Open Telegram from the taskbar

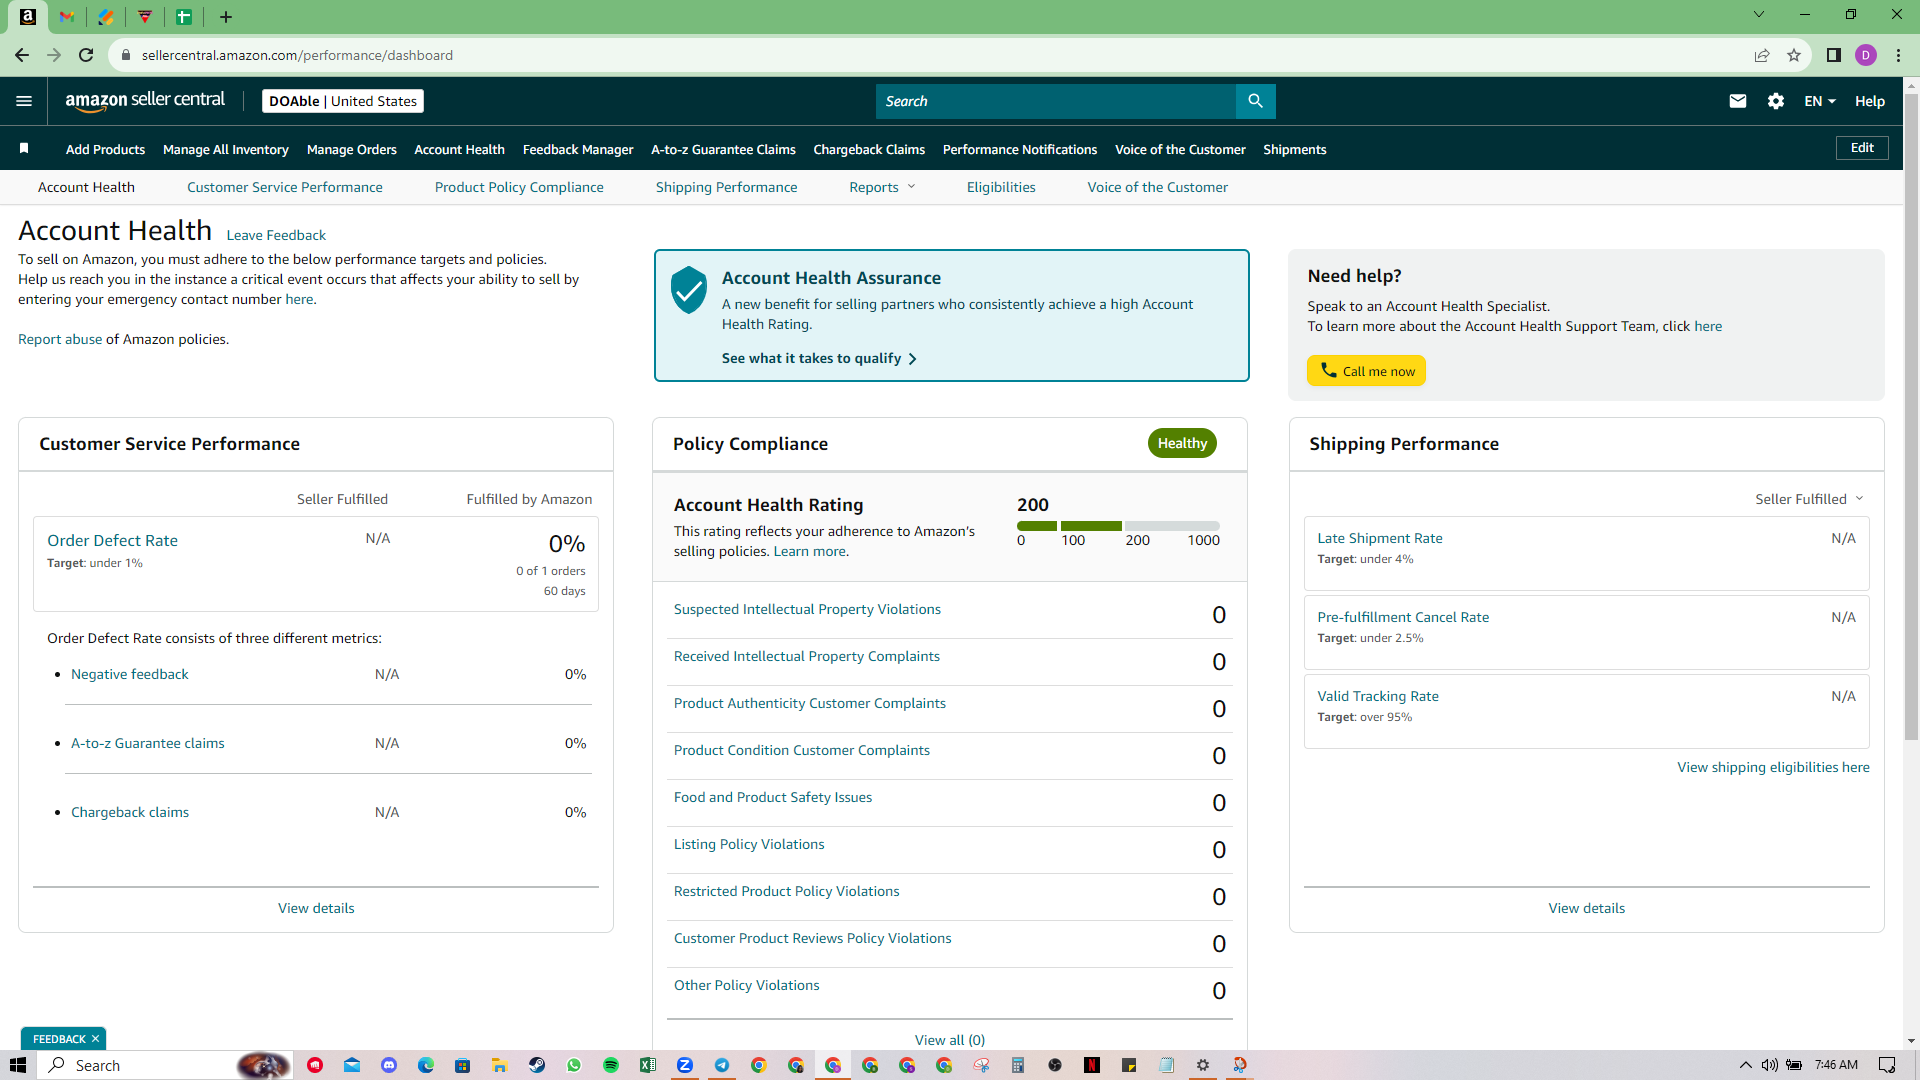click(x=722, y=1065)
